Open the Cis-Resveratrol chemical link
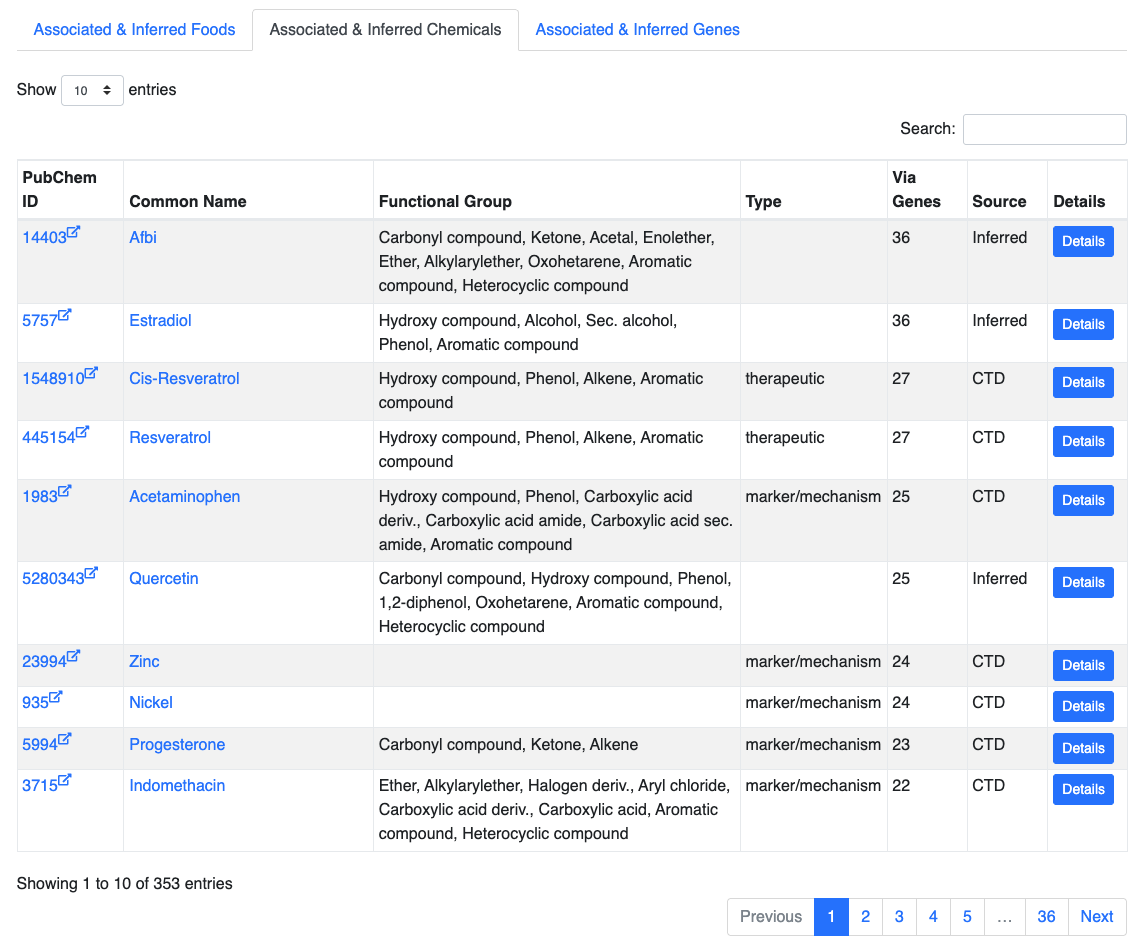 tap(184, 379)
